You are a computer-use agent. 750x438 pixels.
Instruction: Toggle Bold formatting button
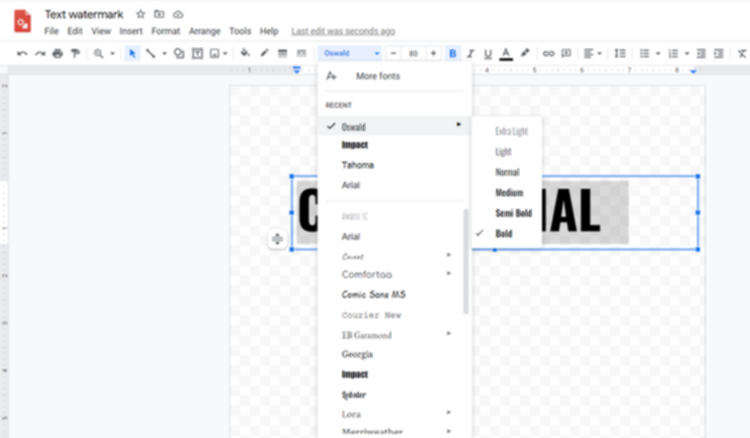click(x=452, y=54)
